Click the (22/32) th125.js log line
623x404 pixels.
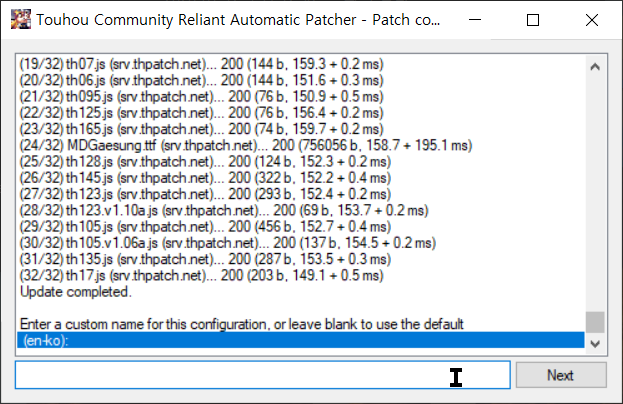click(x=201, y=113)
